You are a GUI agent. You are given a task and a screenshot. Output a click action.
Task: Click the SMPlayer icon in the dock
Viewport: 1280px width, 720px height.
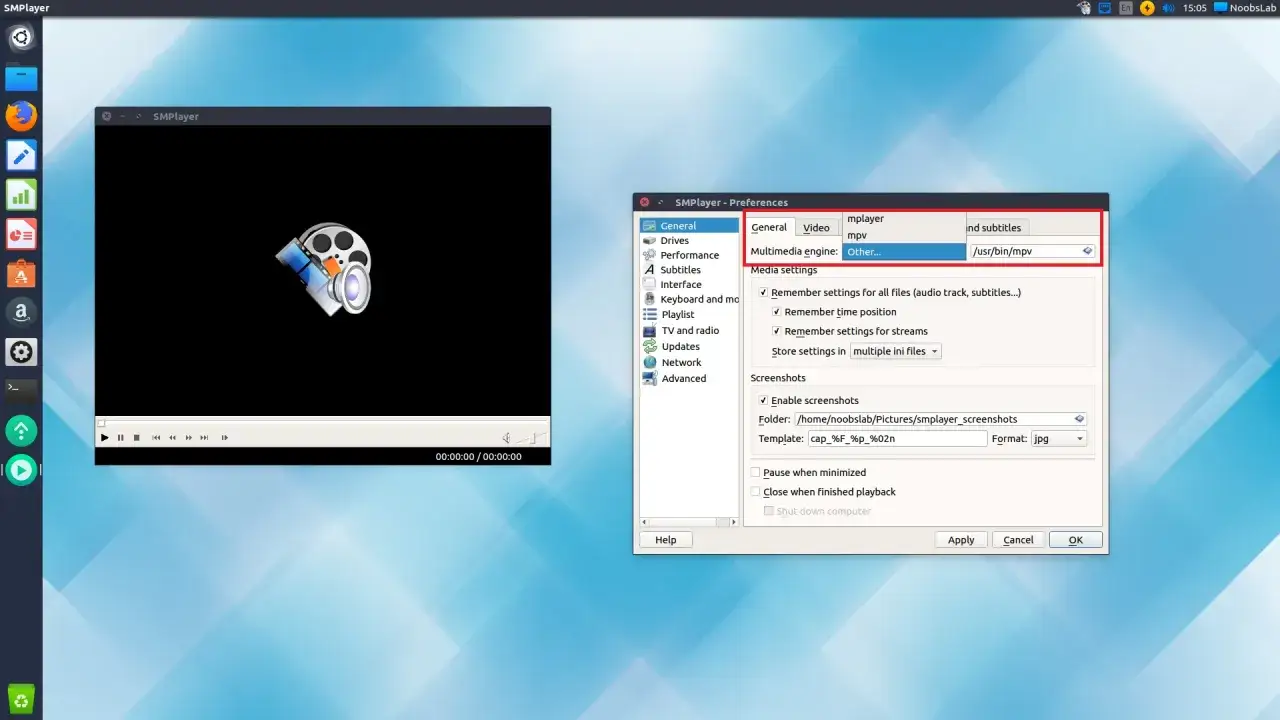[x=21, y=469]
